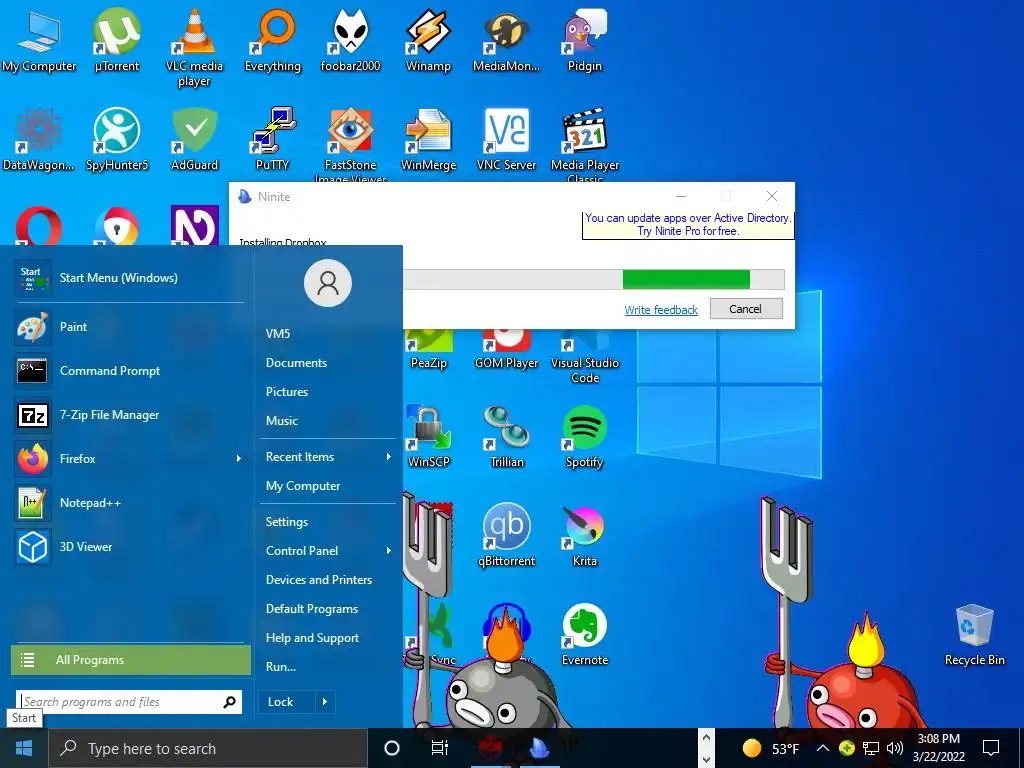This screenshot has height=768, width=1024.
Task: Launch qBittorrent desktop icon
Action: [x=507, y=535]
